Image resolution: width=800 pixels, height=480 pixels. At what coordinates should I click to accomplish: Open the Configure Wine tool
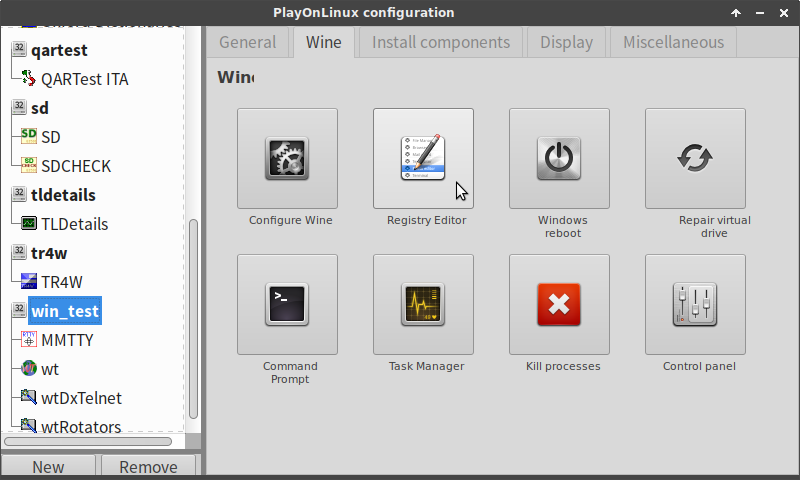tap(287, 158)
